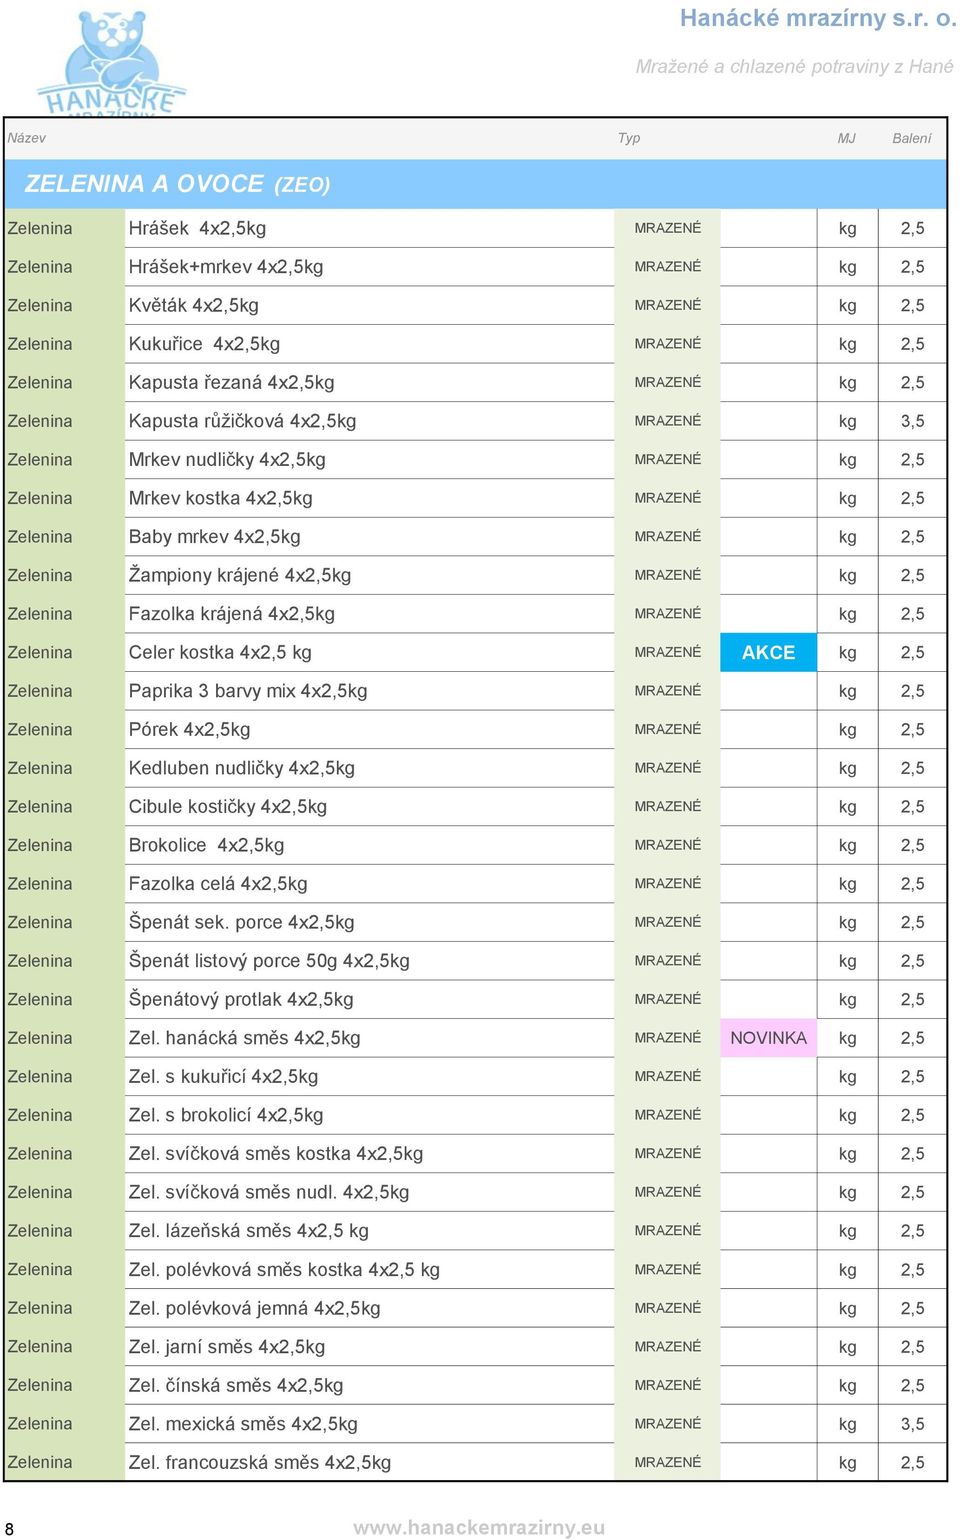
Task: Open the www.hanackemrazirny.eu footer link
Action: [x=479, y=1527]
